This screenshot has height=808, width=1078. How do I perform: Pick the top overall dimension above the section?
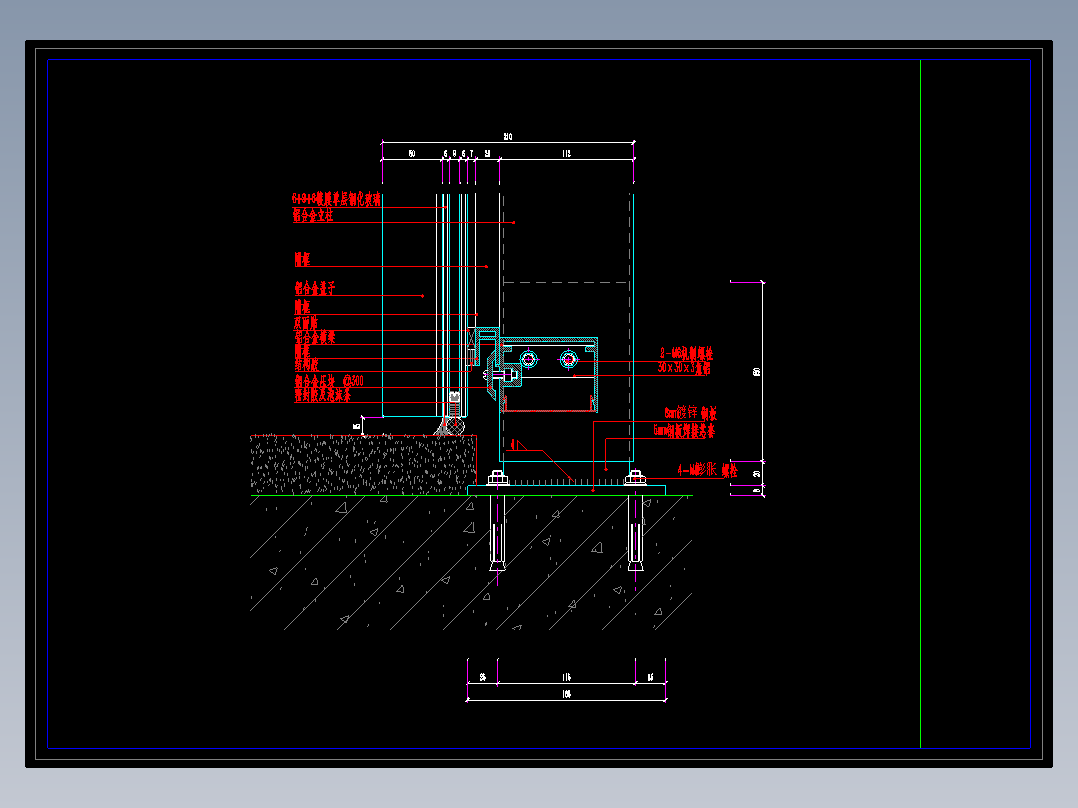point(508,137)
